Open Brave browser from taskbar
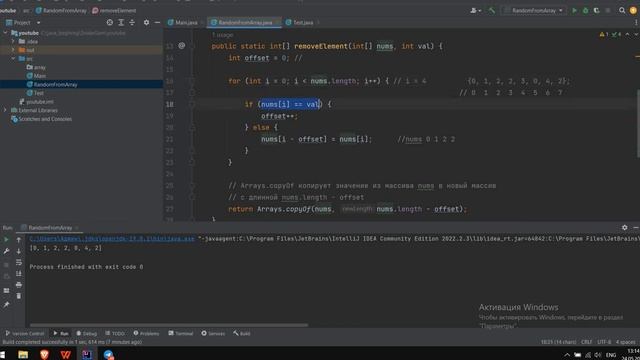The width and height of the screenshot is (640, 360). 44,354
